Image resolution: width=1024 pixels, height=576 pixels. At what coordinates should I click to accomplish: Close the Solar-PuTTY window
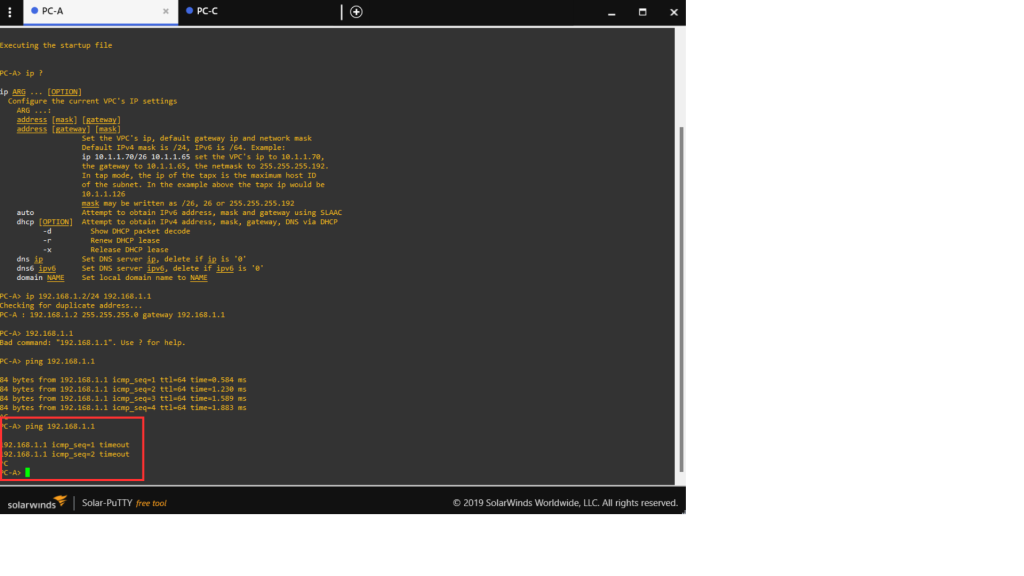point(673,12)
